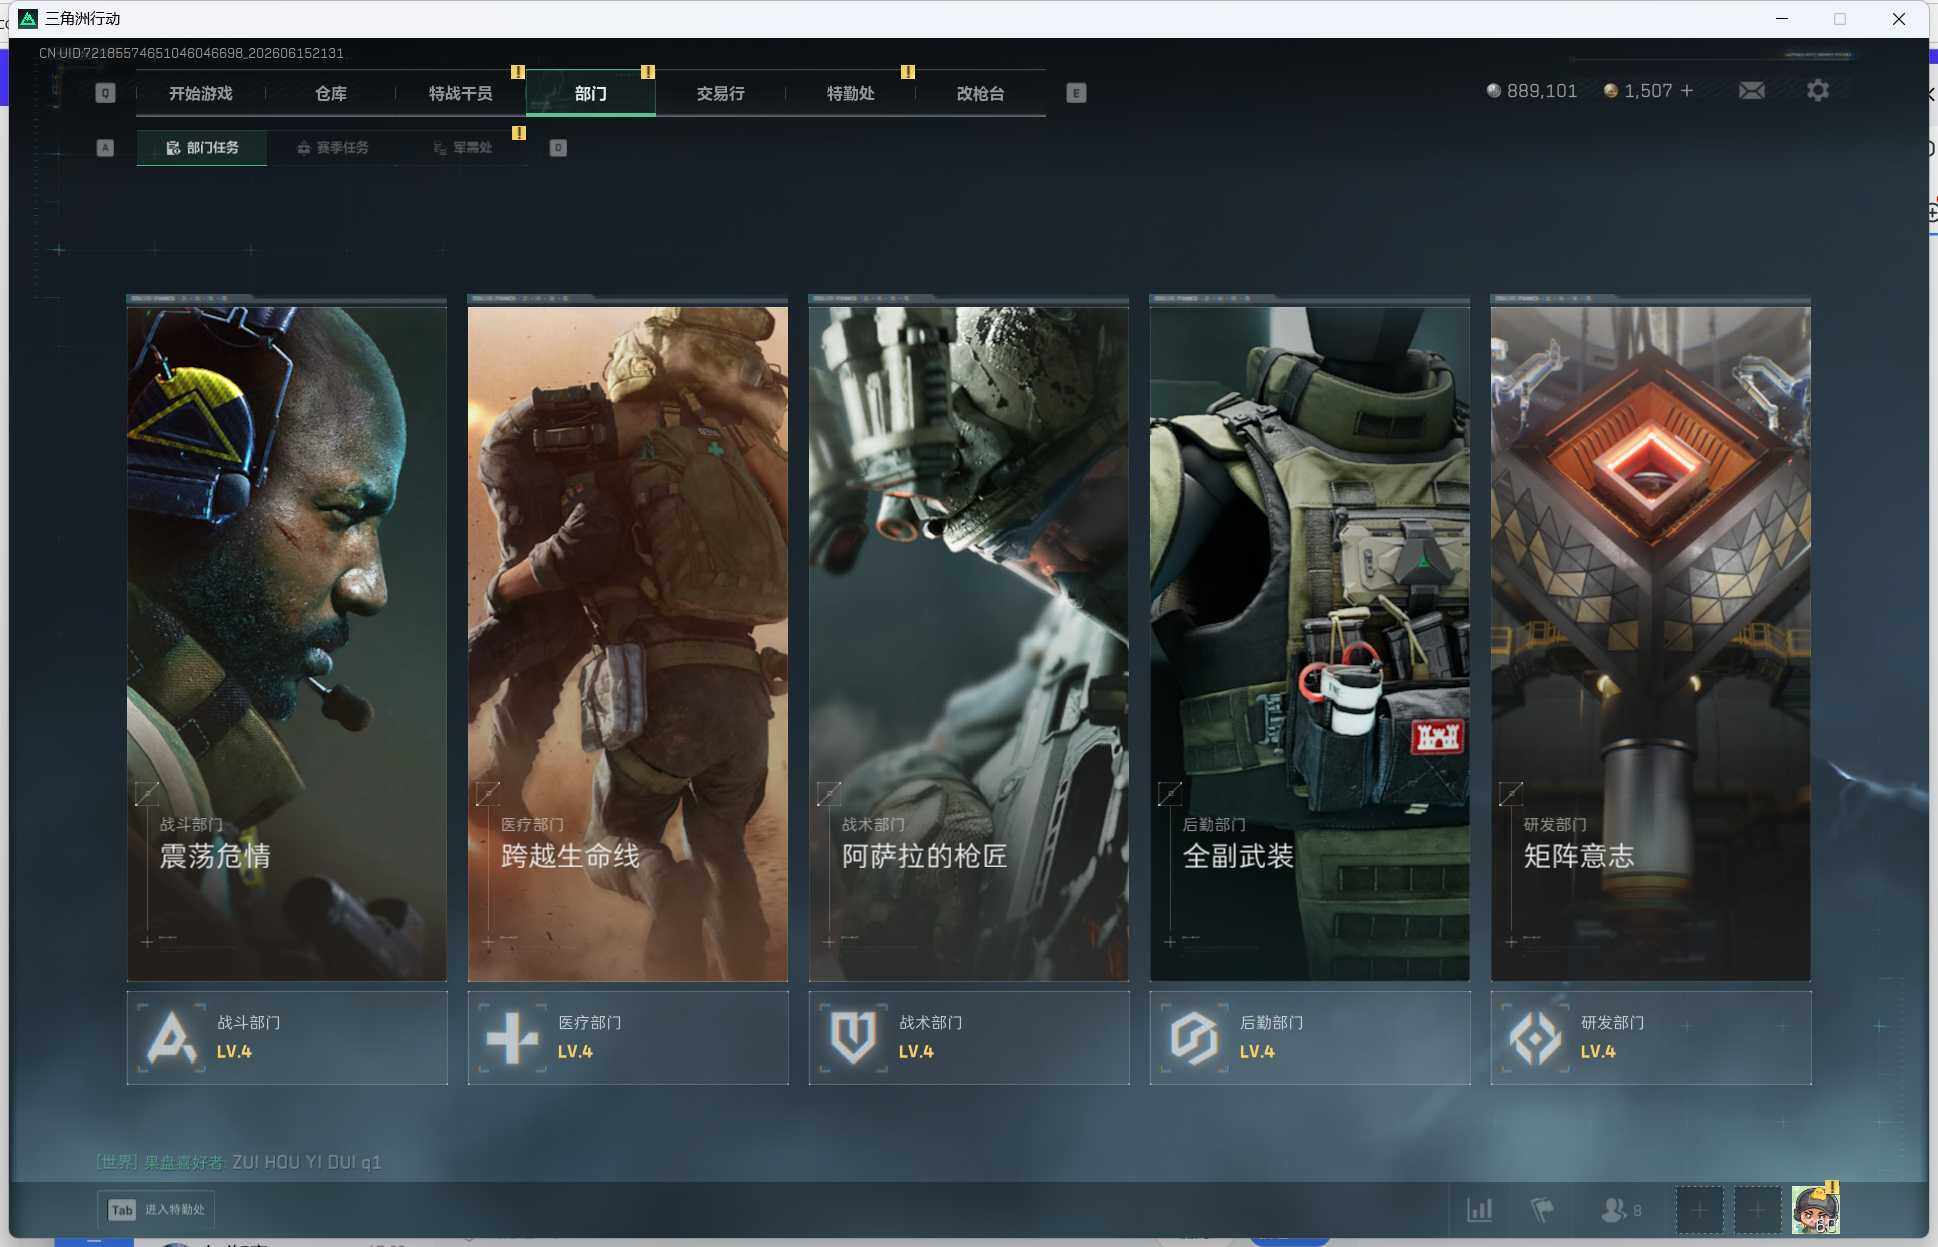Viewport: 1938px width, 1247px height.
Task: Click the CN UID text
Action: click(x=191, y=53)
